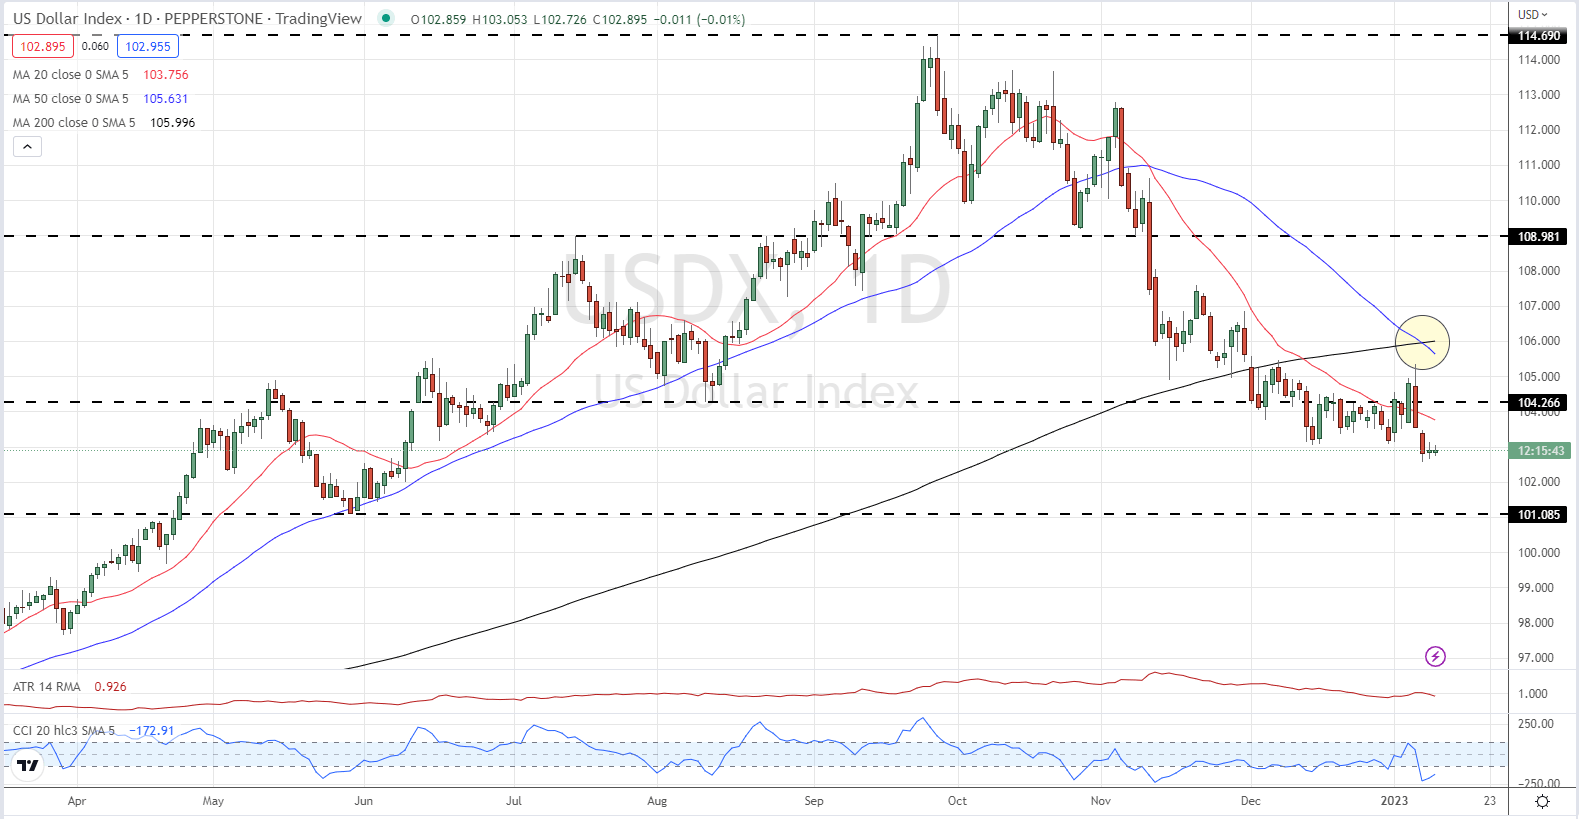The image size is (1579, 819).
Task: Select the 108.981 horizontal line price label
Action: 1539,237
